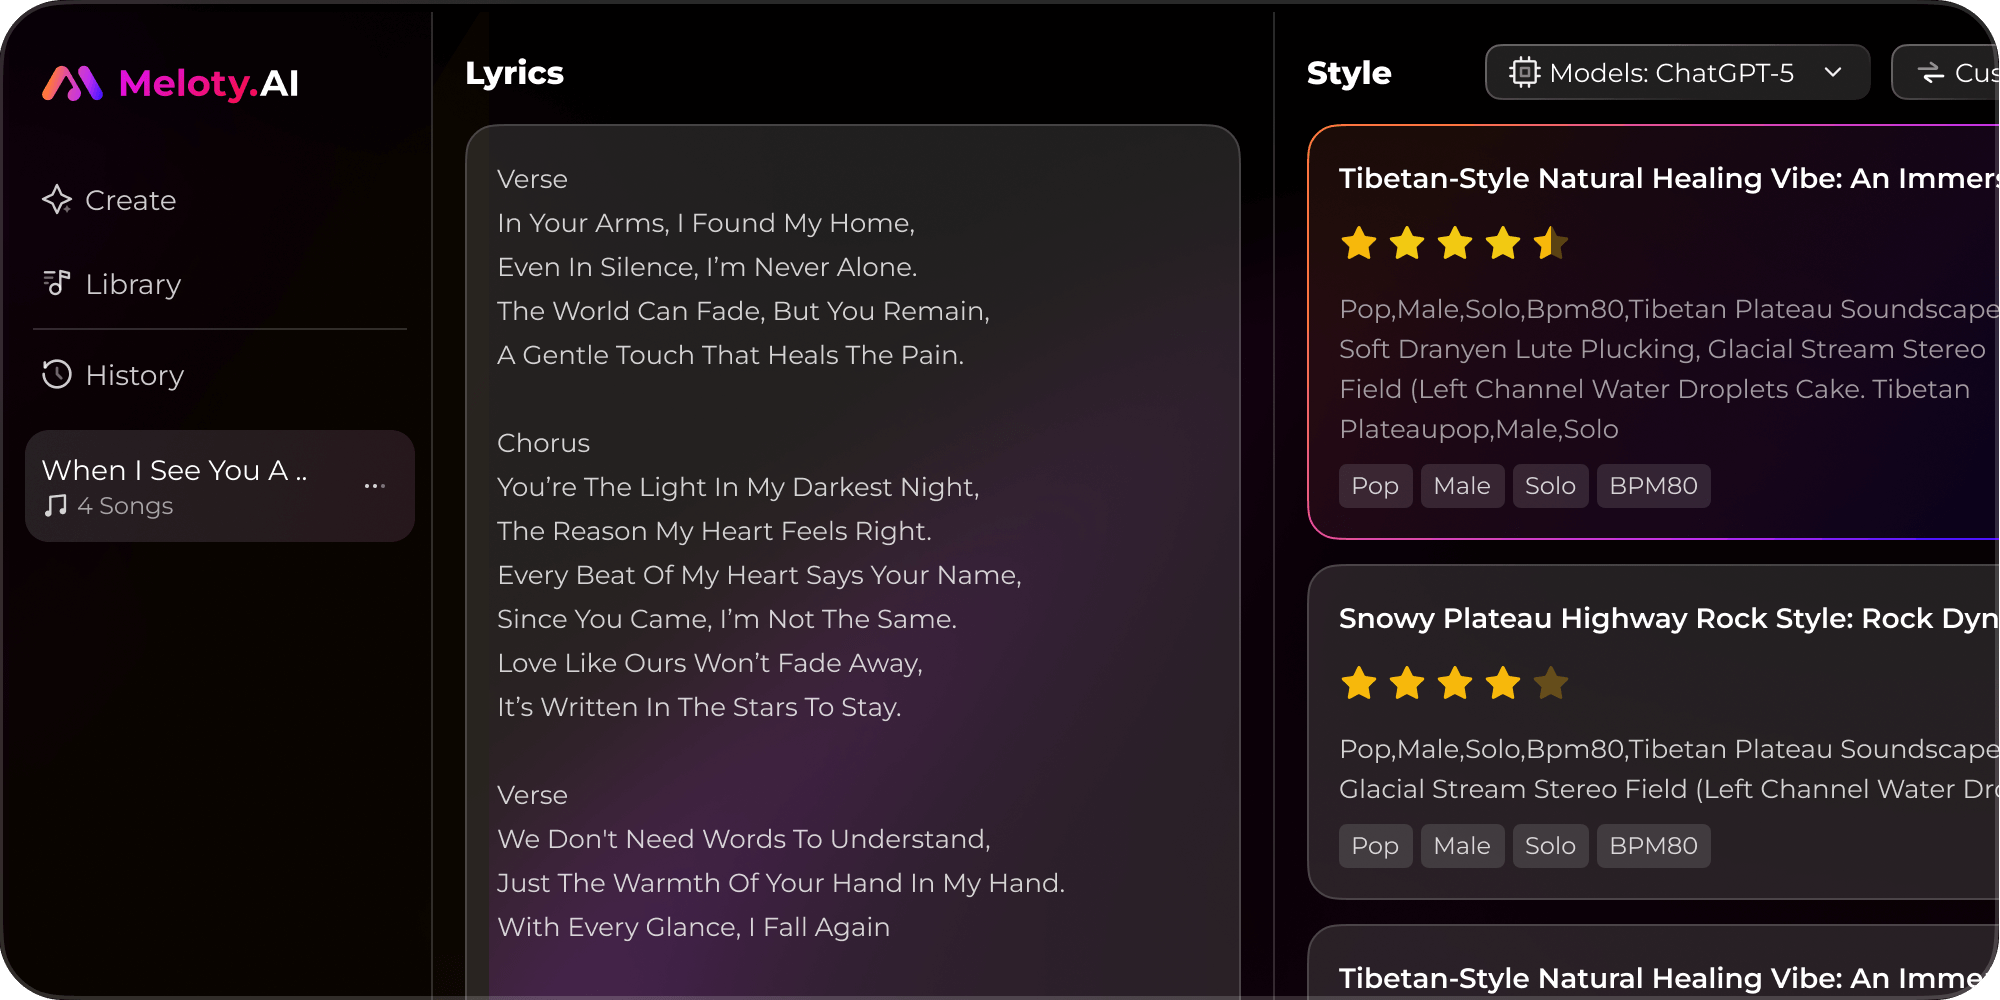2000x1000 pixels.
Task: Click the fifth star on Snowy Plateau rating
Action: pos(1551,684)
